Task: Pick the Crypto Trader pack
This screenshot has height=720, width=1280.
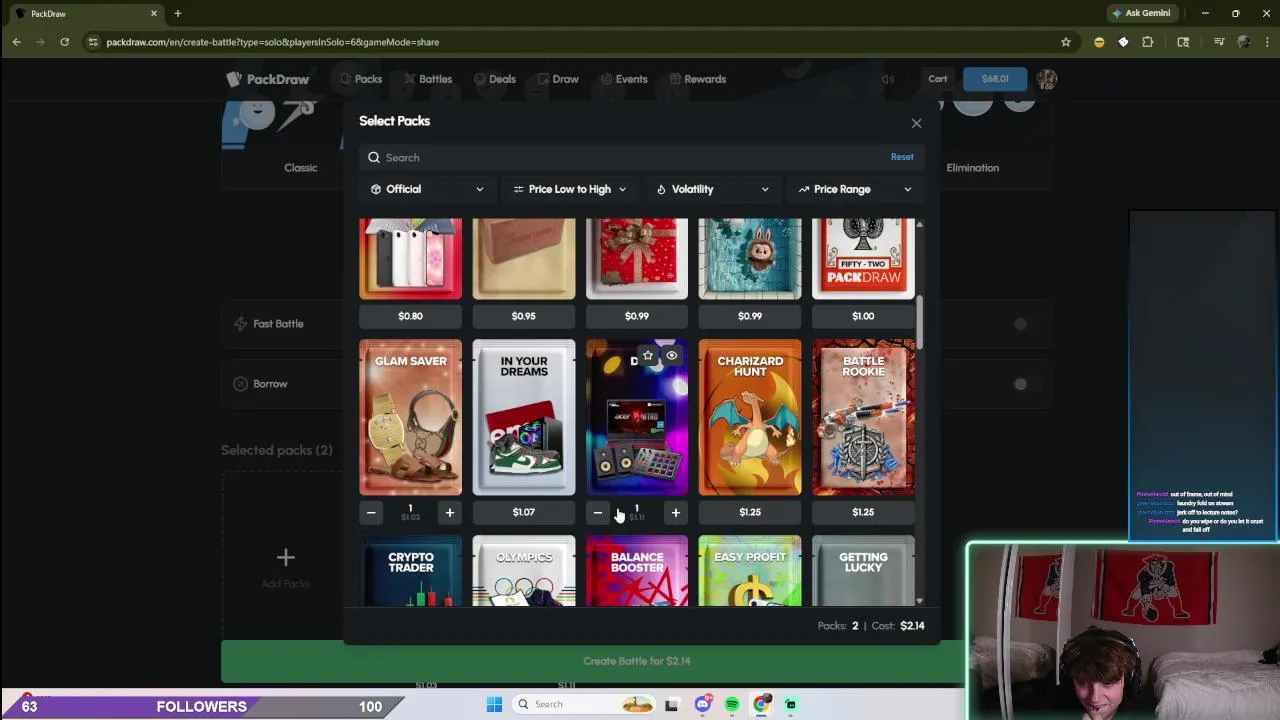Action: click(411, 571)
